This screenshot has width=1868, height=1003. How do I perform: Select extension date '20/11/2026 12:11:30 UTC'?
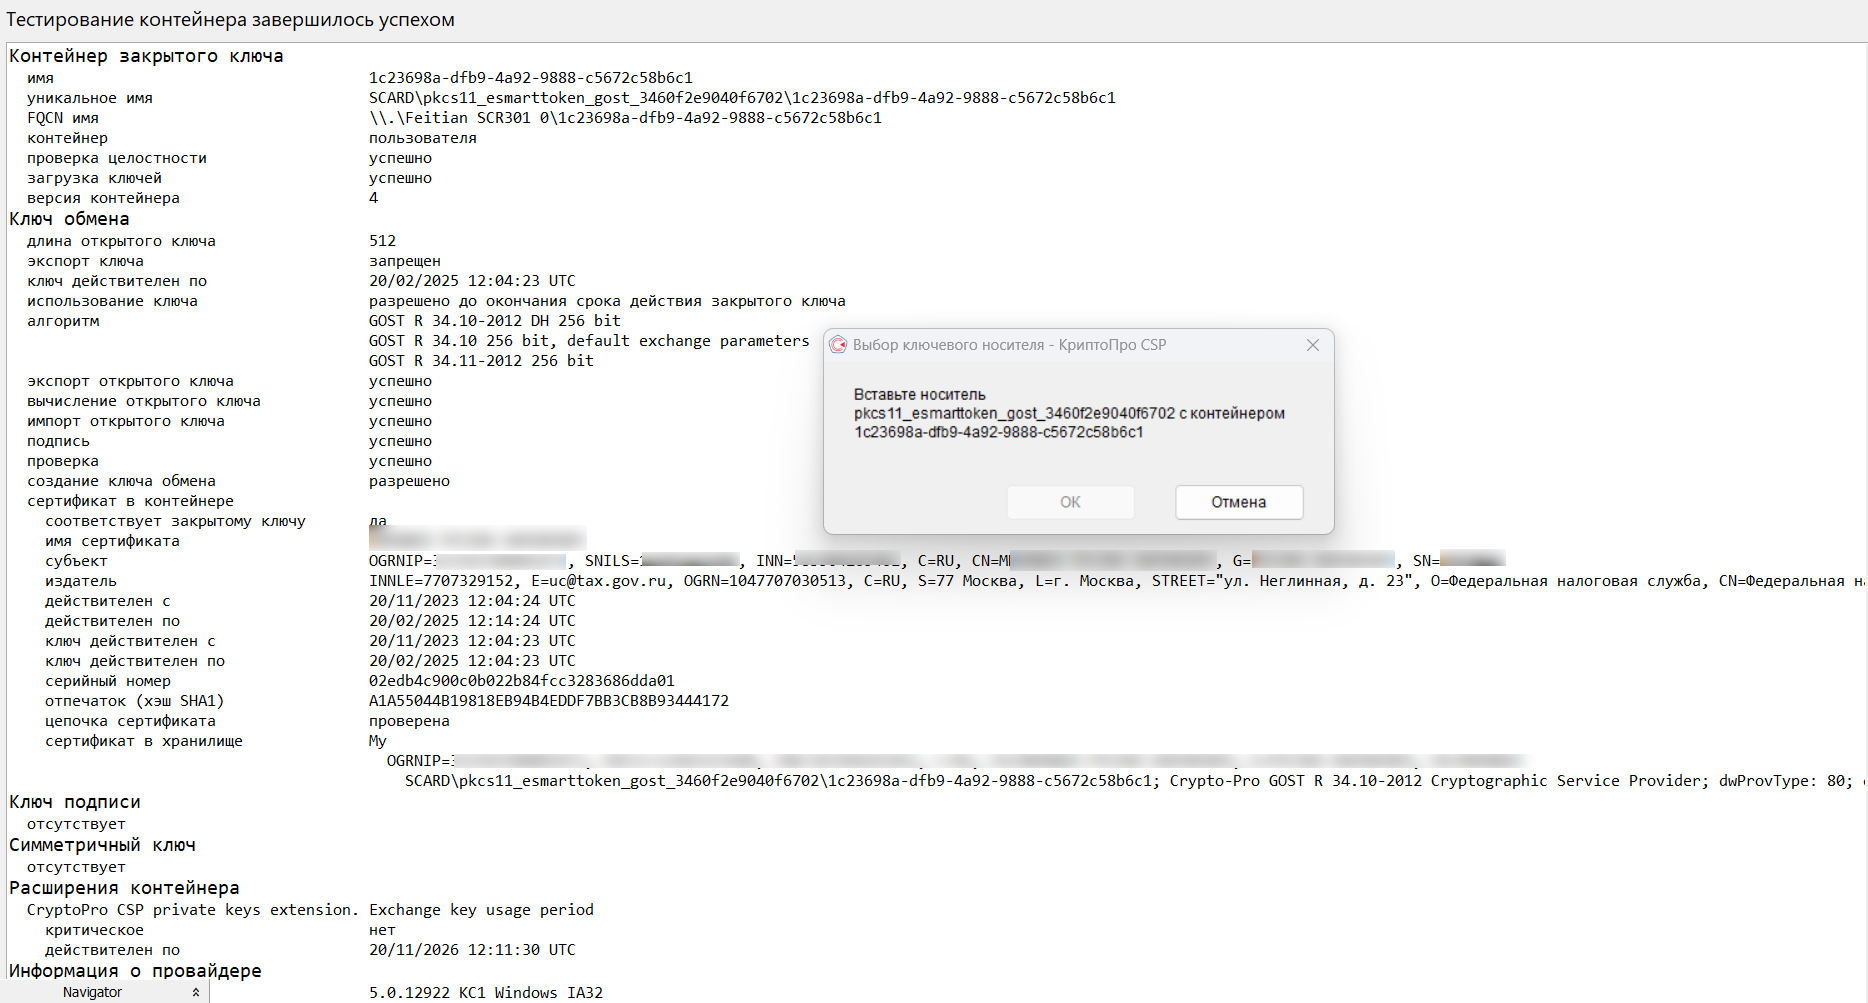point(472,950)
